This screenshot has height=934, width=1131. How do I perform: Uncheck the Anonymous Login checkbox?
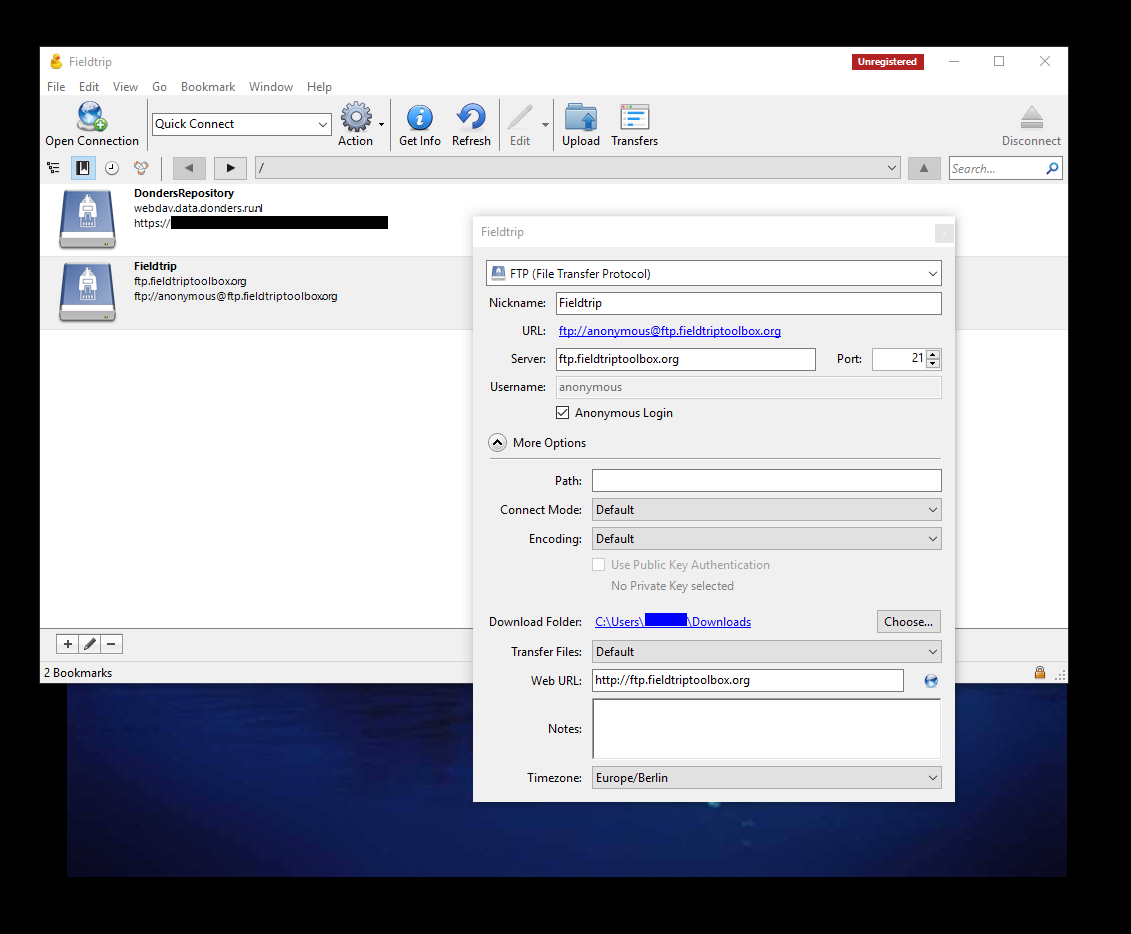tap(563, 413)
